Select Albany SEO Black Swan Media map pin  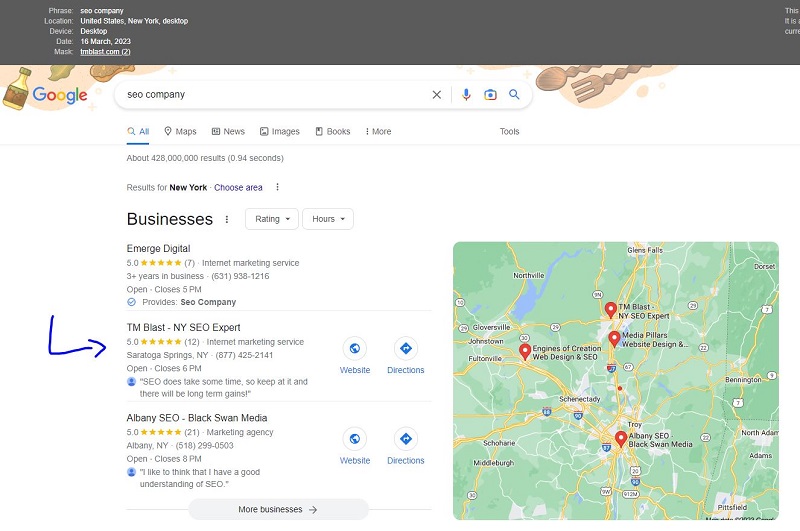pos(621,439)
